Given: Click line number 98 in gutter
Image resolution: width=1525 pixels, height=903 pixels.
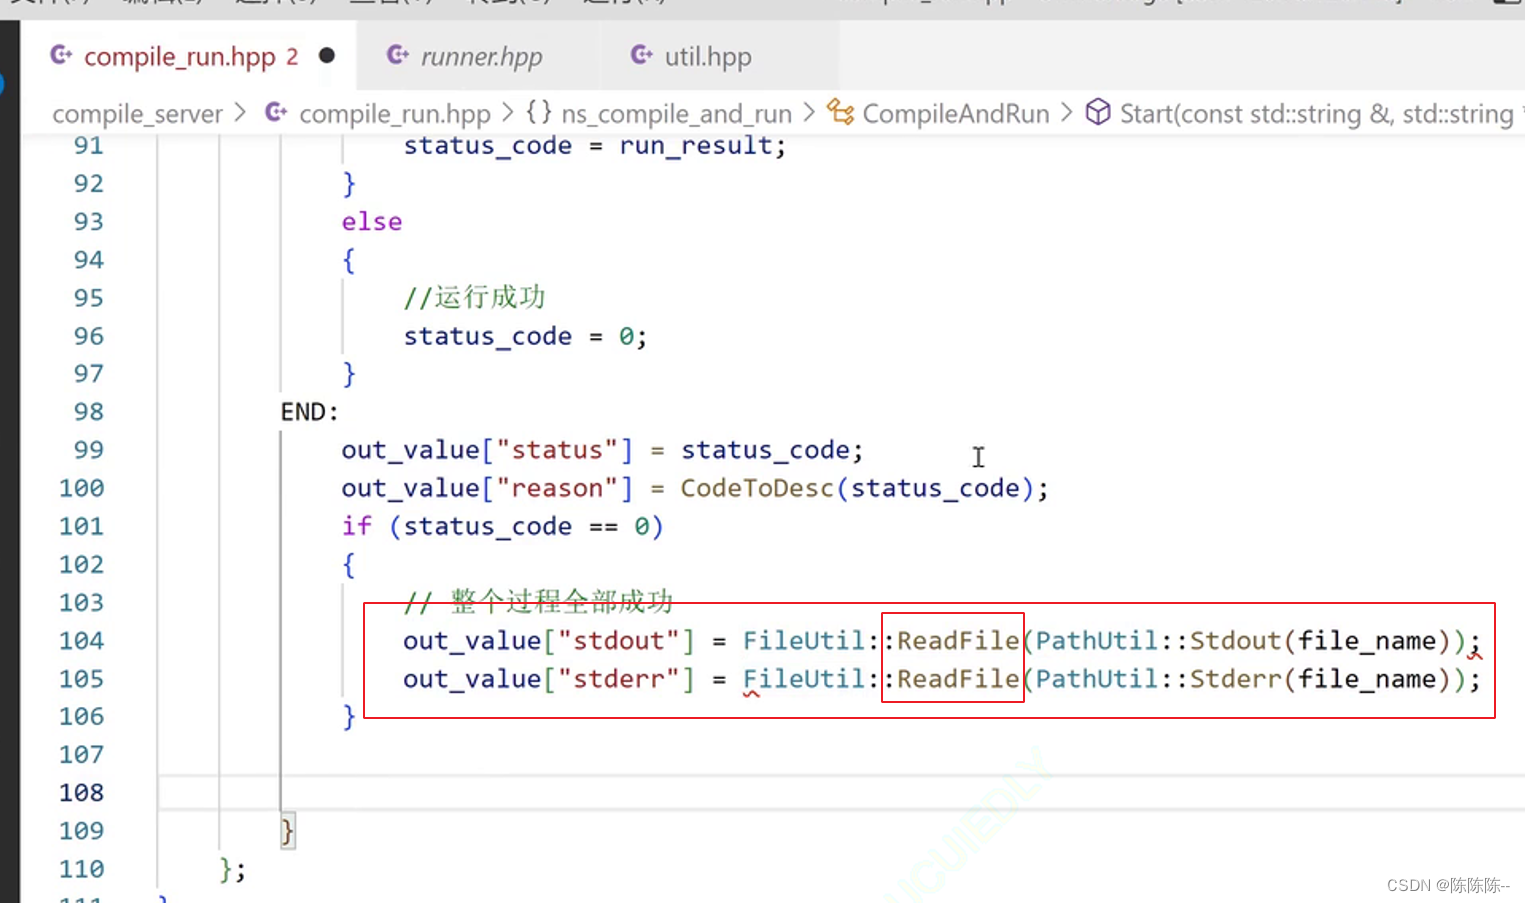Looking at the screenshot, I should 88,412.
